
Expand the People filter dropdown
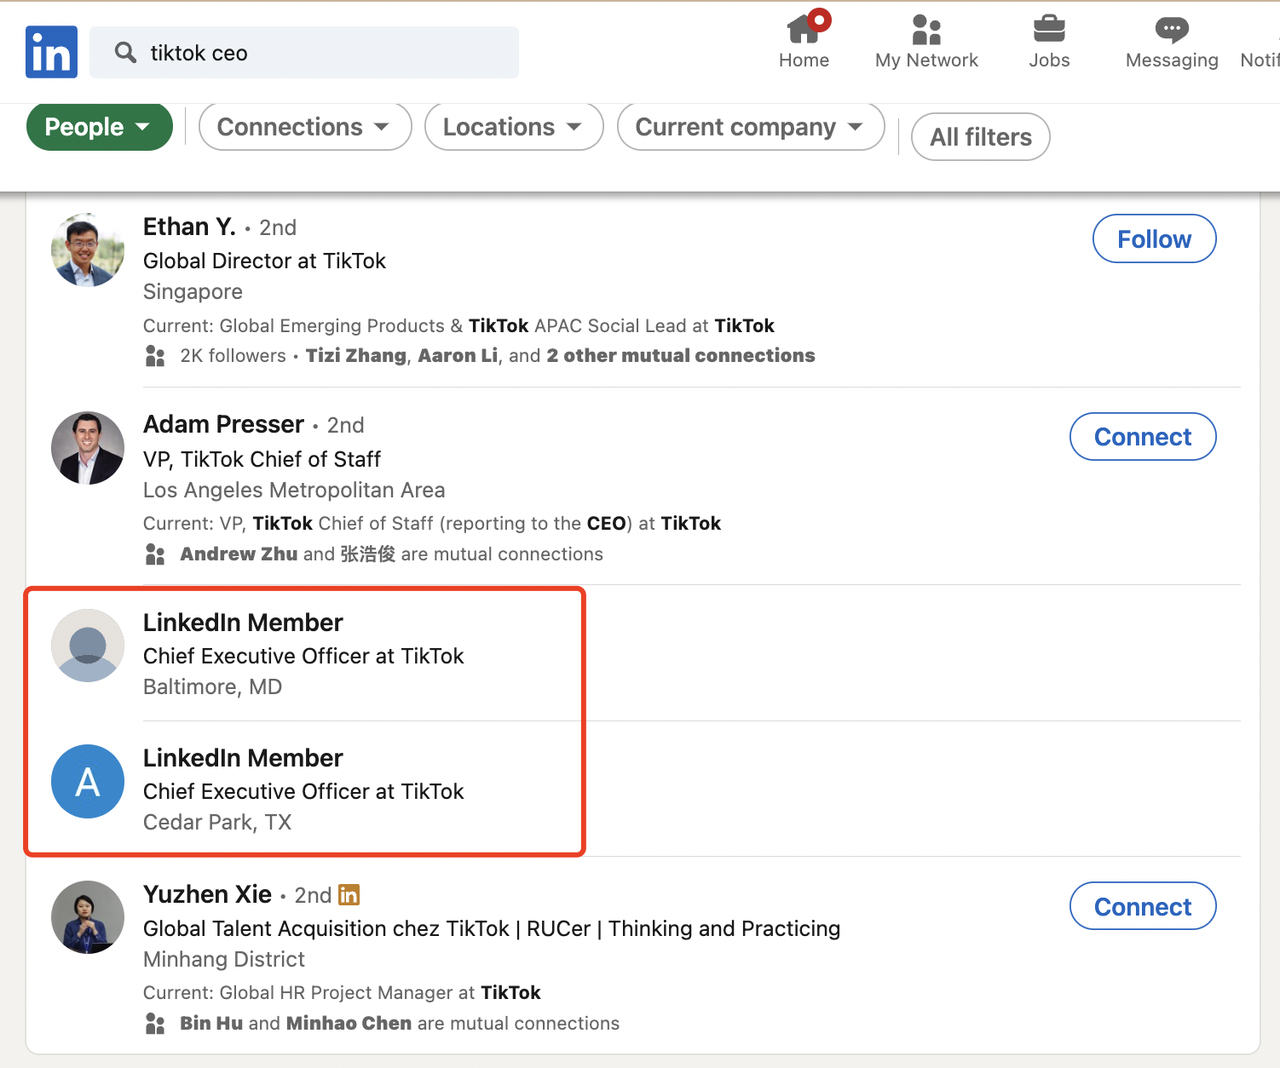[99, 127]
